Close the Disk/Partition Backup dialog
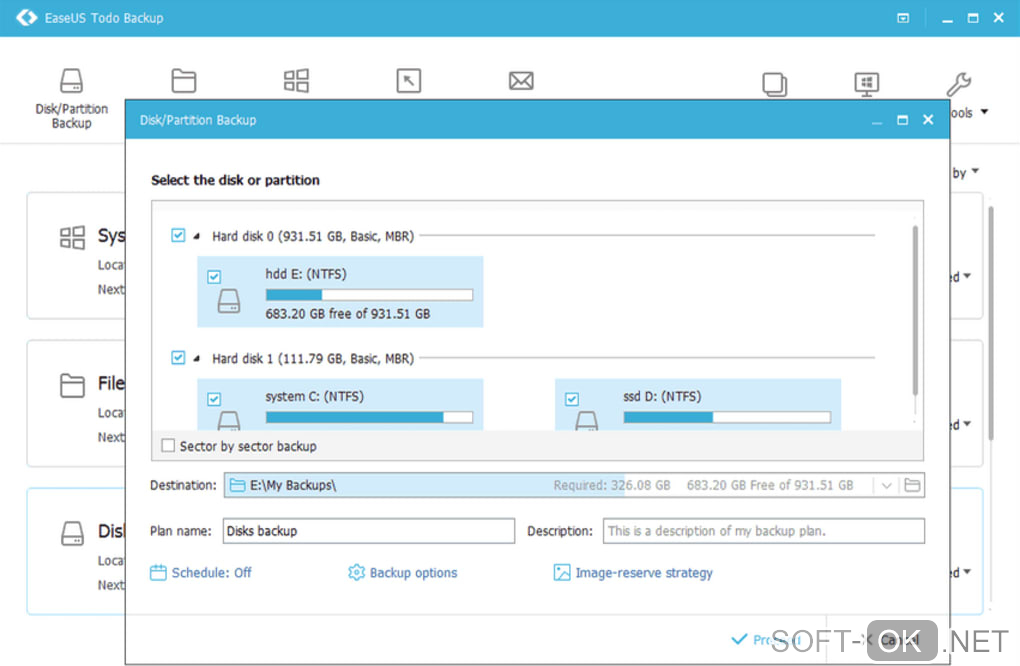This screenshot has height=666, width=1020. [928, 120]
